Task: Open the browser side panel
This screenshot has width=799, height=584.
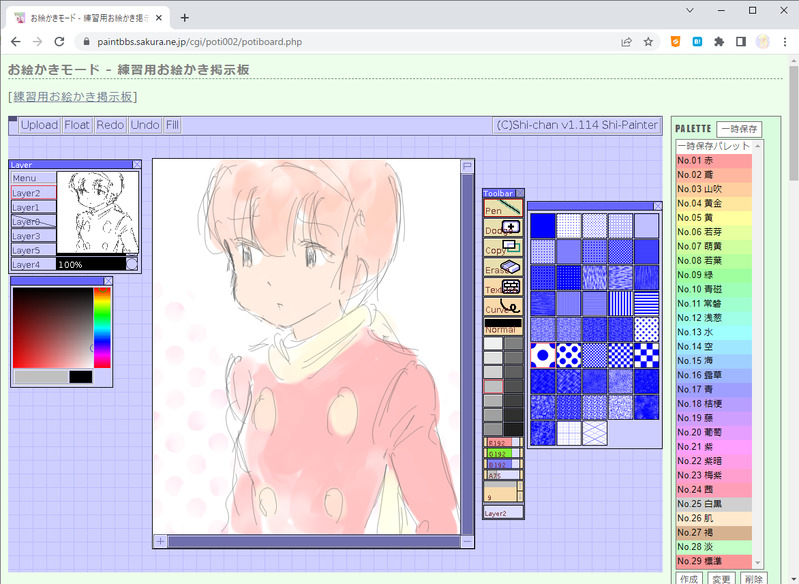Action: 741,42
